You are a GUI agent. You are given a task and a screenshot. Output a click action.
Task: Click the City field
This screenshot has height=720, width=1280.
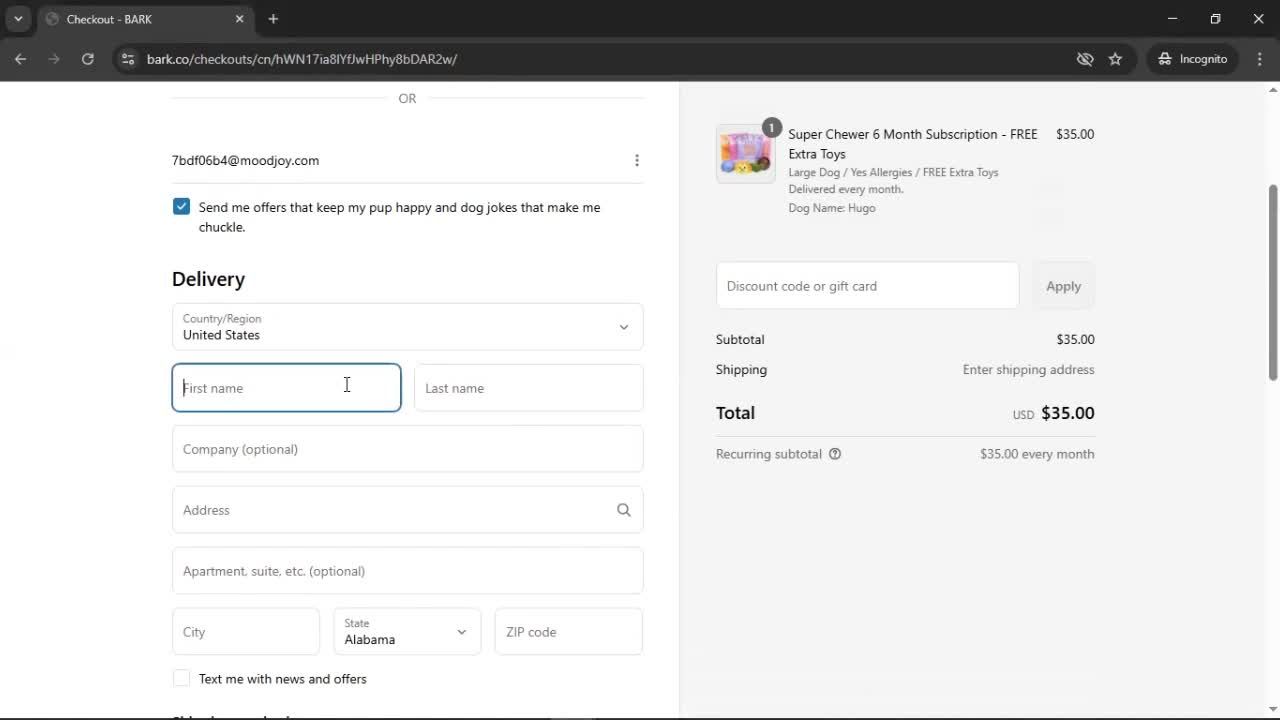click(245, 632)
